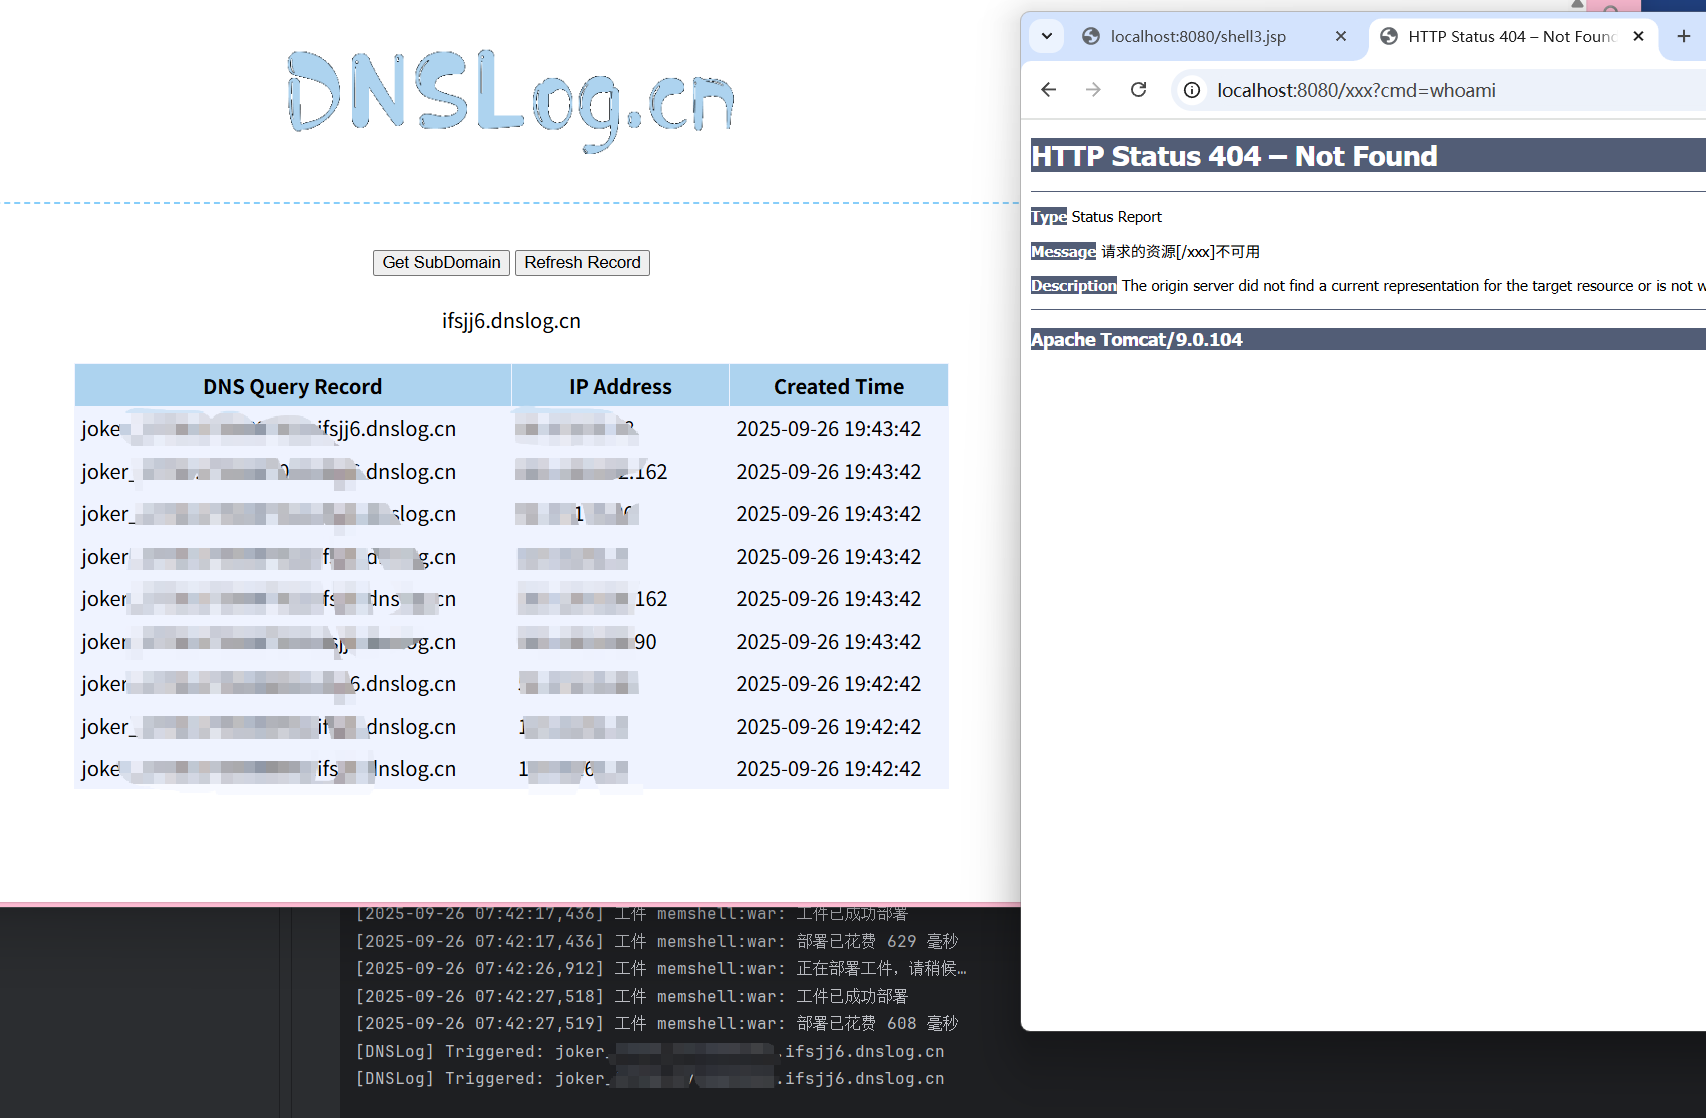The height and width of the screenshot is (1118, 1706).
Task: Click the DNS Query Record column header
Action: [x=292, y=387]
